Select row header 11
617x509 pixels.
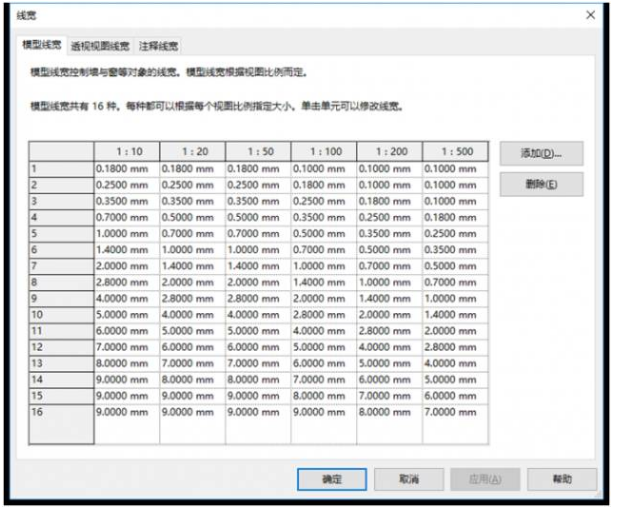[x=61, y=331]
